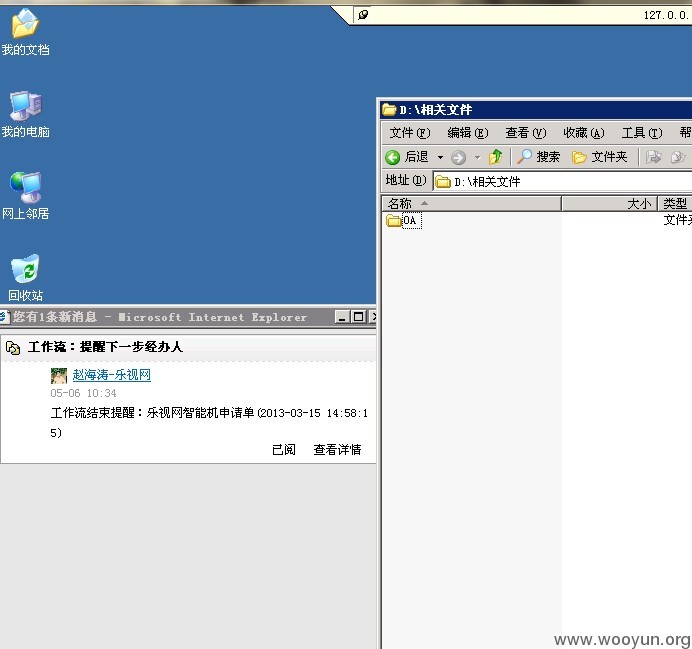This screenshot has width=692, height=649.
Task: Click the connection bar pin icon
Action: (x=363, y=15)
